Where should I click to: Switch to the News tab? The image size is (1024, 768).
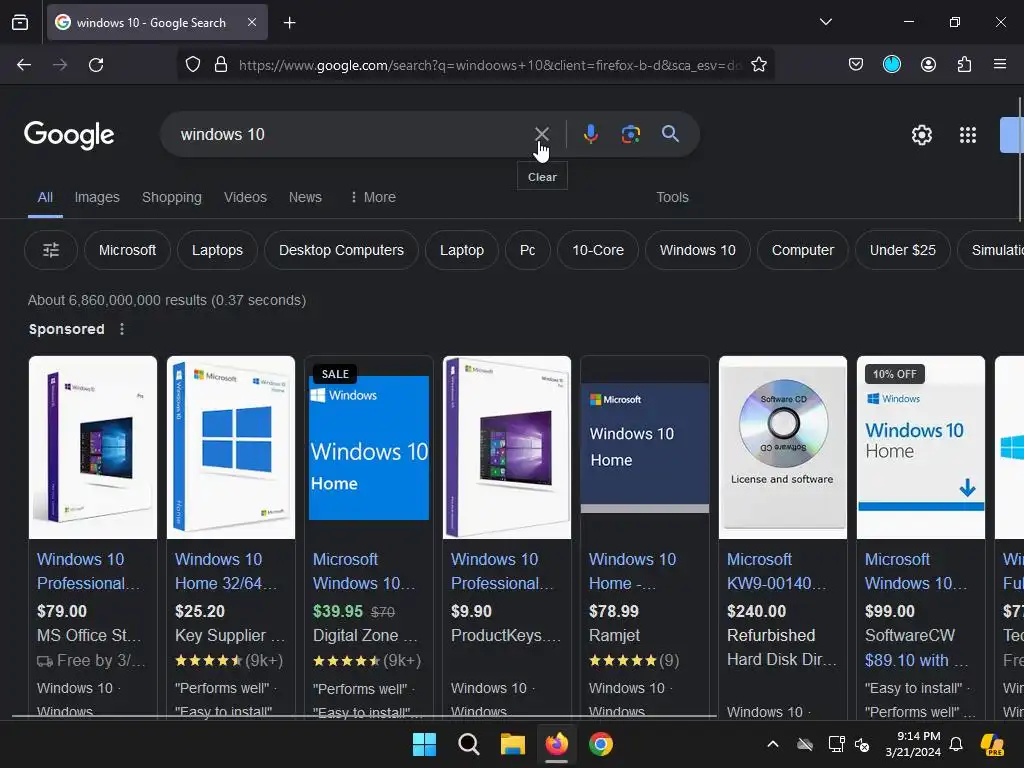click(x=305, y=197)
